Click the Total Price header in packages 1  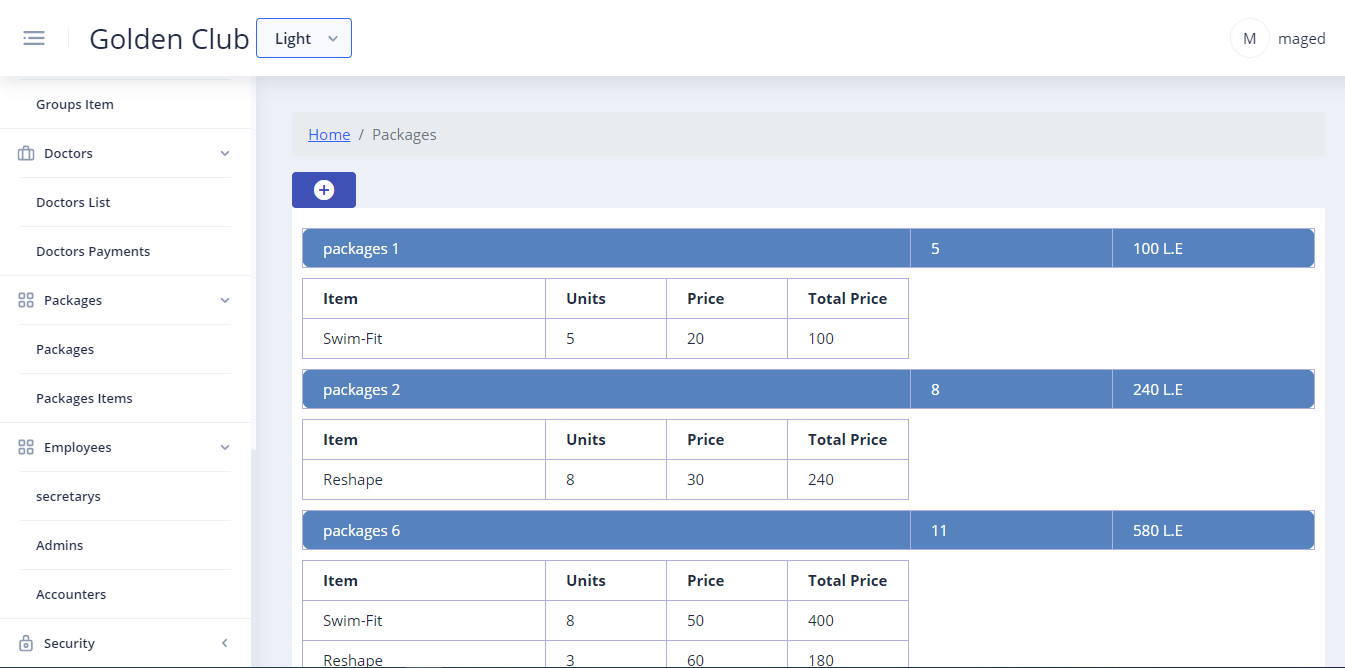[x=848, y=298]
